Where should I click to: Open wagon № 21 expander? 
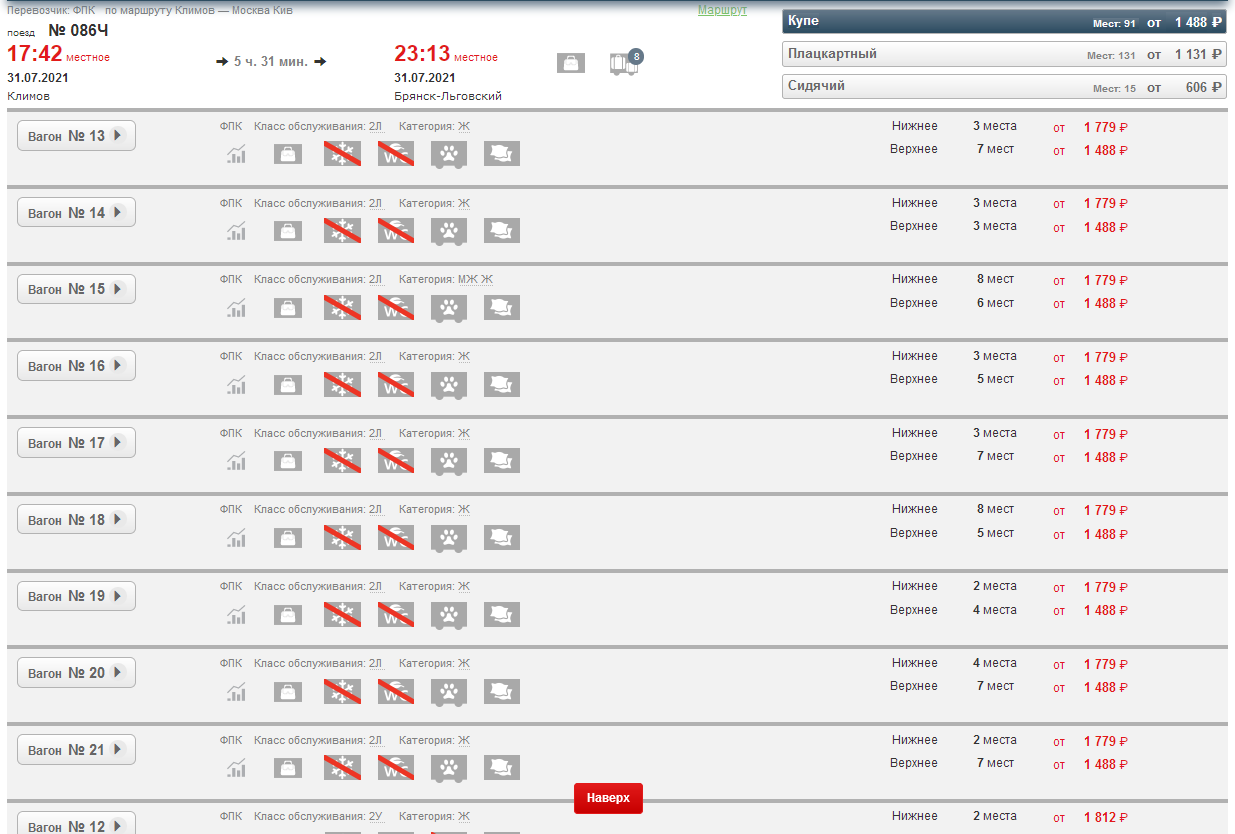[x=76, y=750]
